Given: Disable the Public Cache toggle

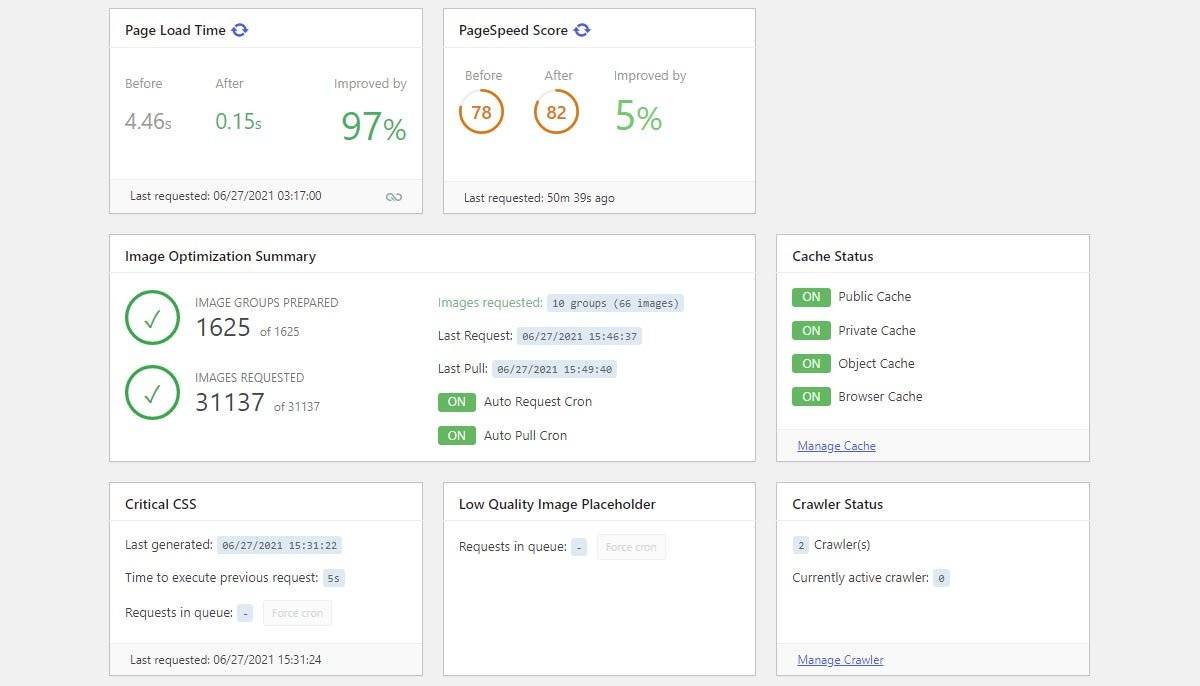Looking at the screenshot, I should tap(811, 297).
